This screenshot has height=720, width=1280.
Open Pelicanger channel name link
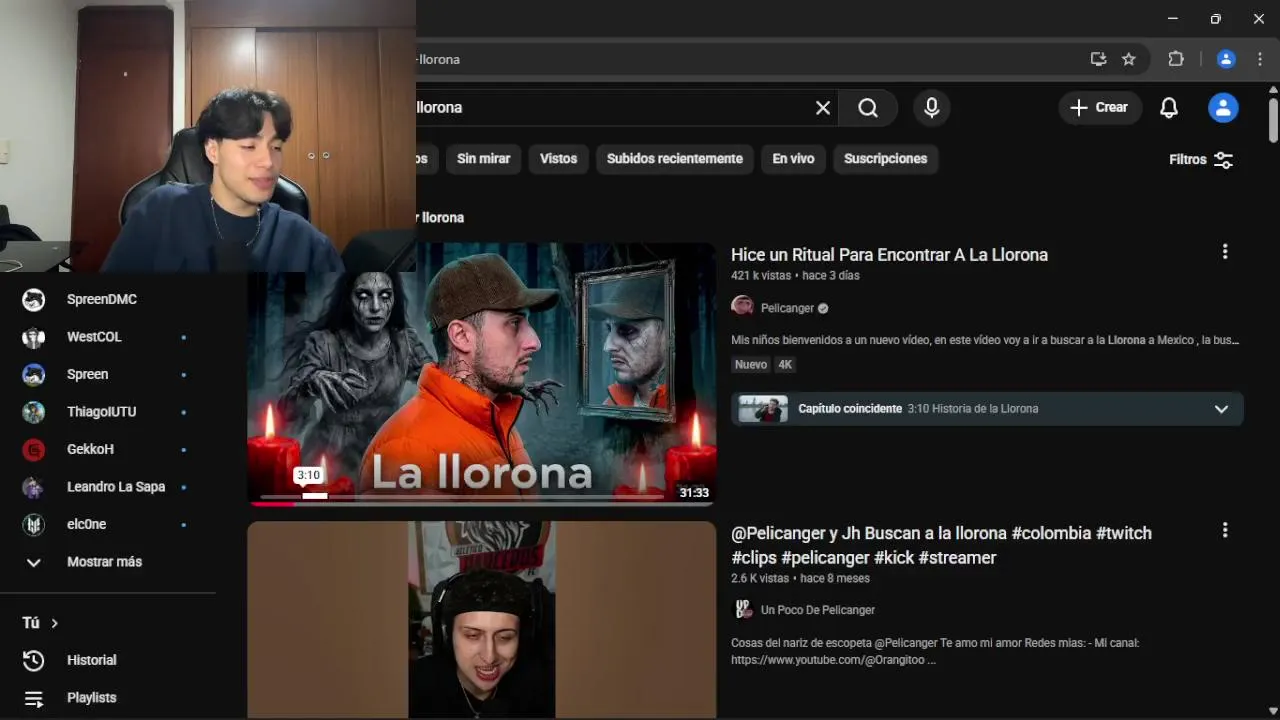[787, 308]
